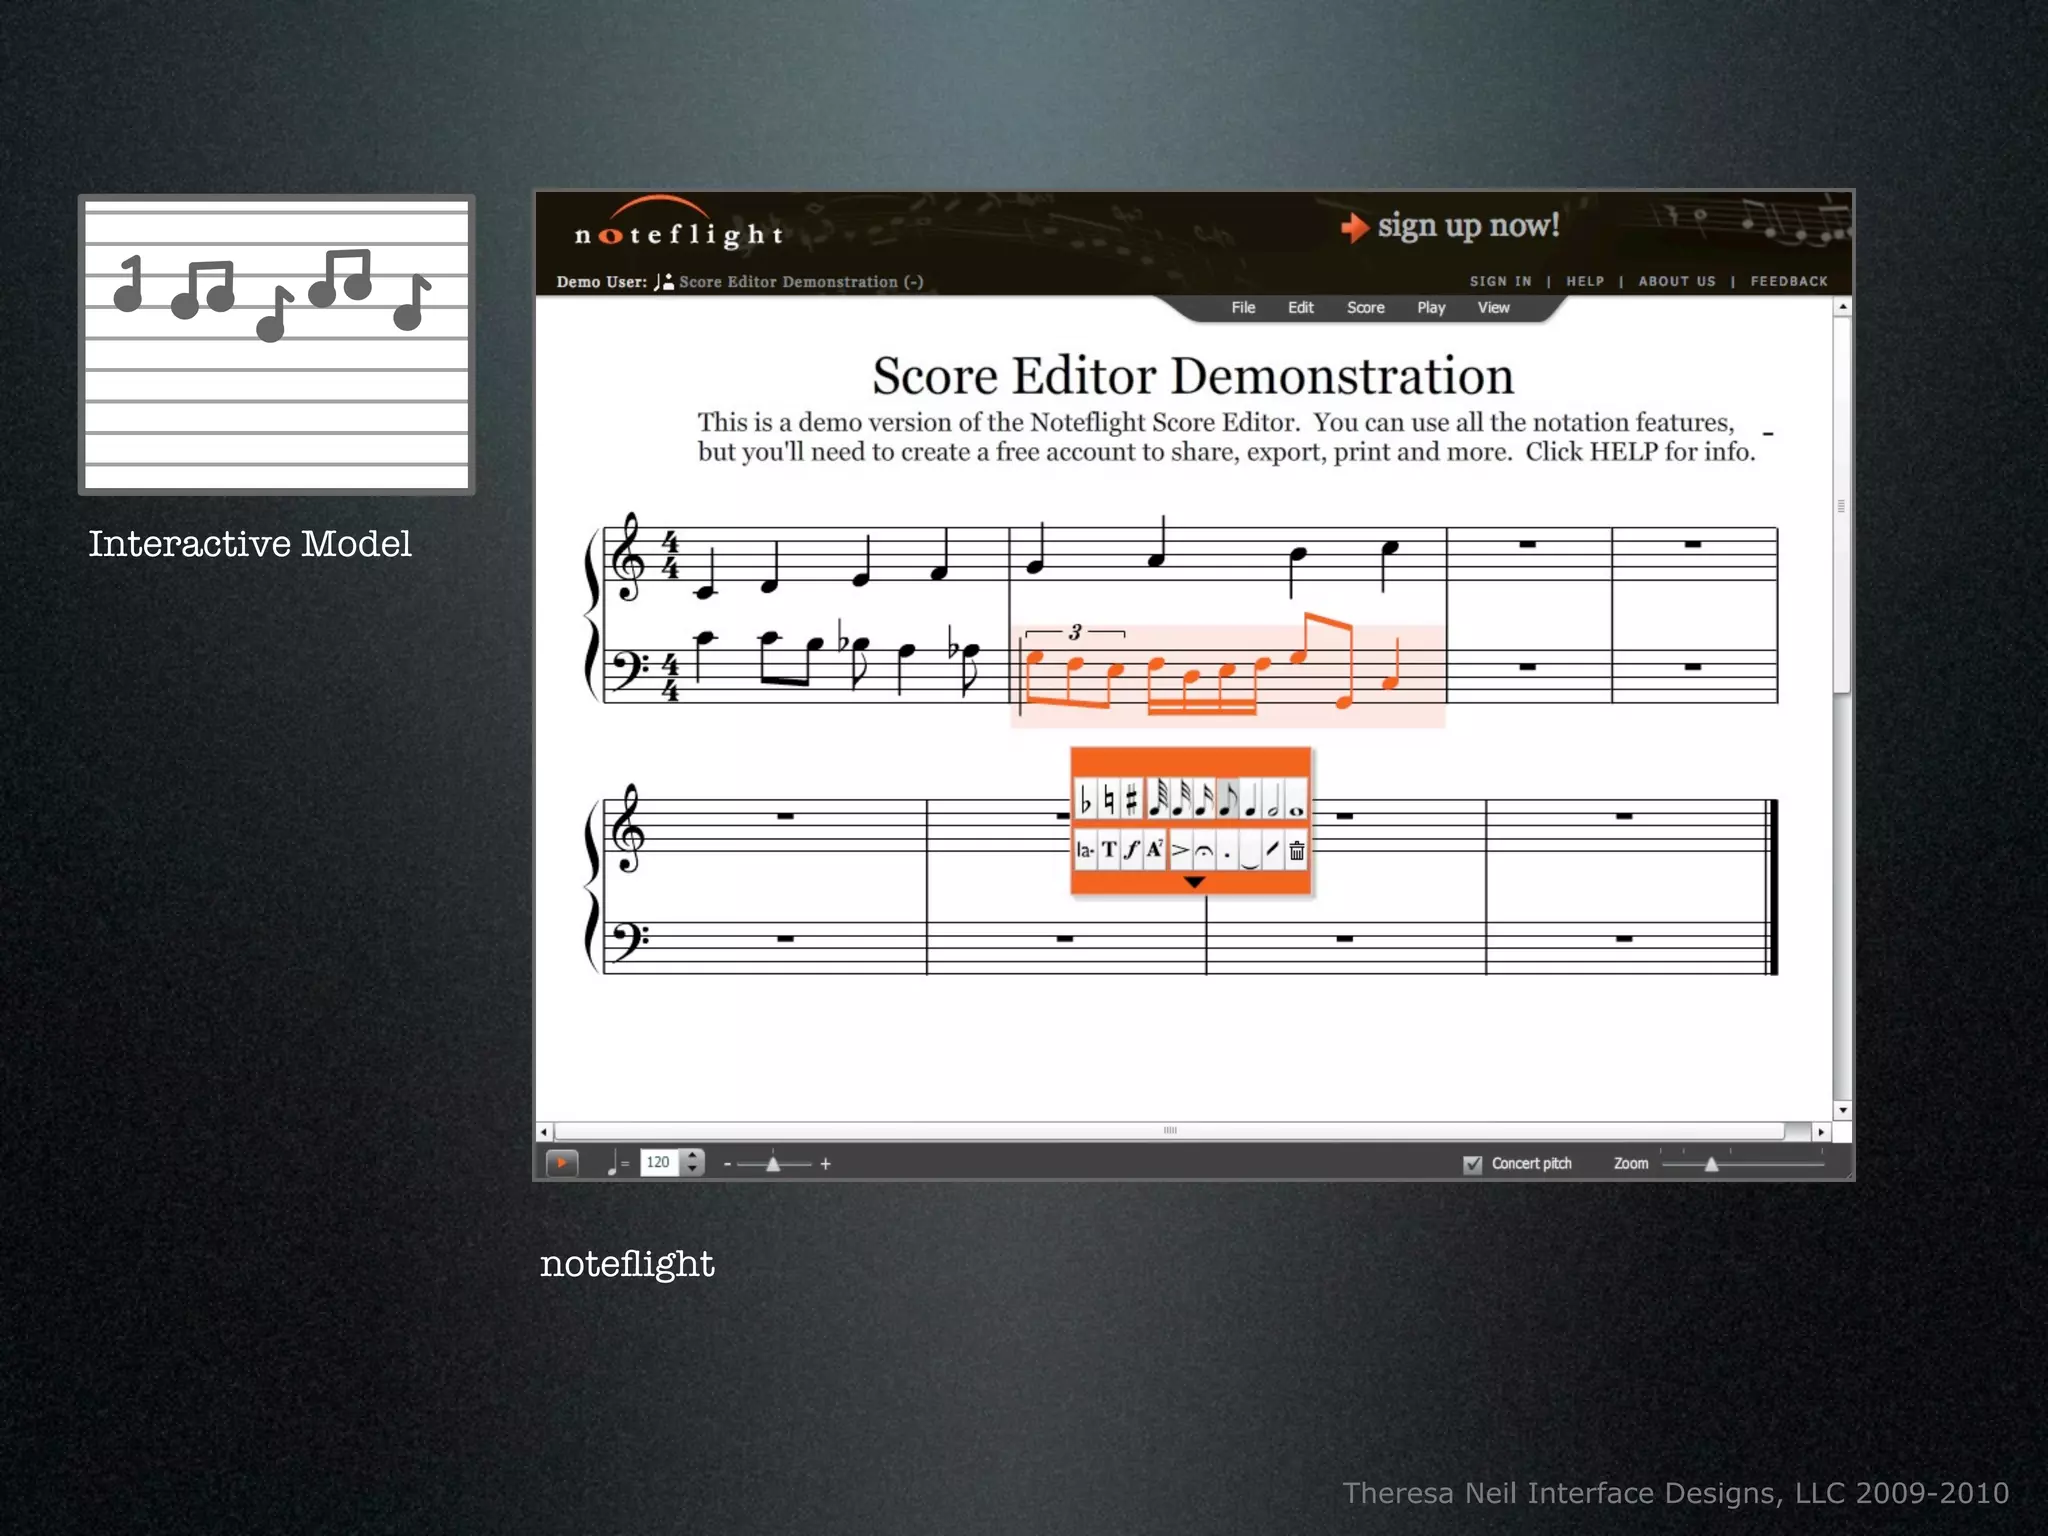Apply the natural accidental
The image size is (2048, 1536).
click(1108, 800)
